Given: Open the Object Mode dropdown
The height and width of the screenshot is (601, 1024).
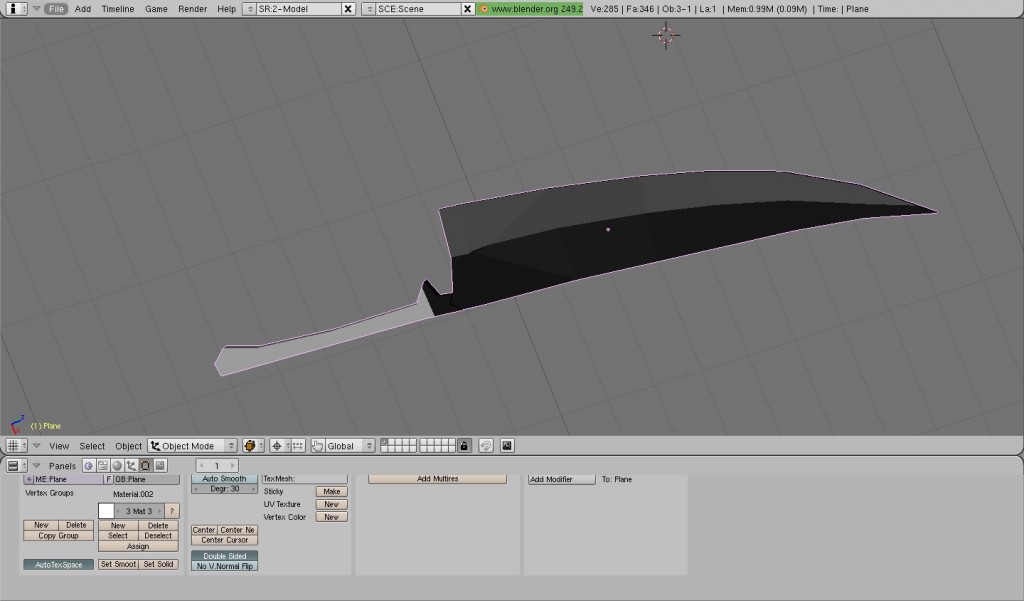Looking at the screenshot, I should pos(190,445).
